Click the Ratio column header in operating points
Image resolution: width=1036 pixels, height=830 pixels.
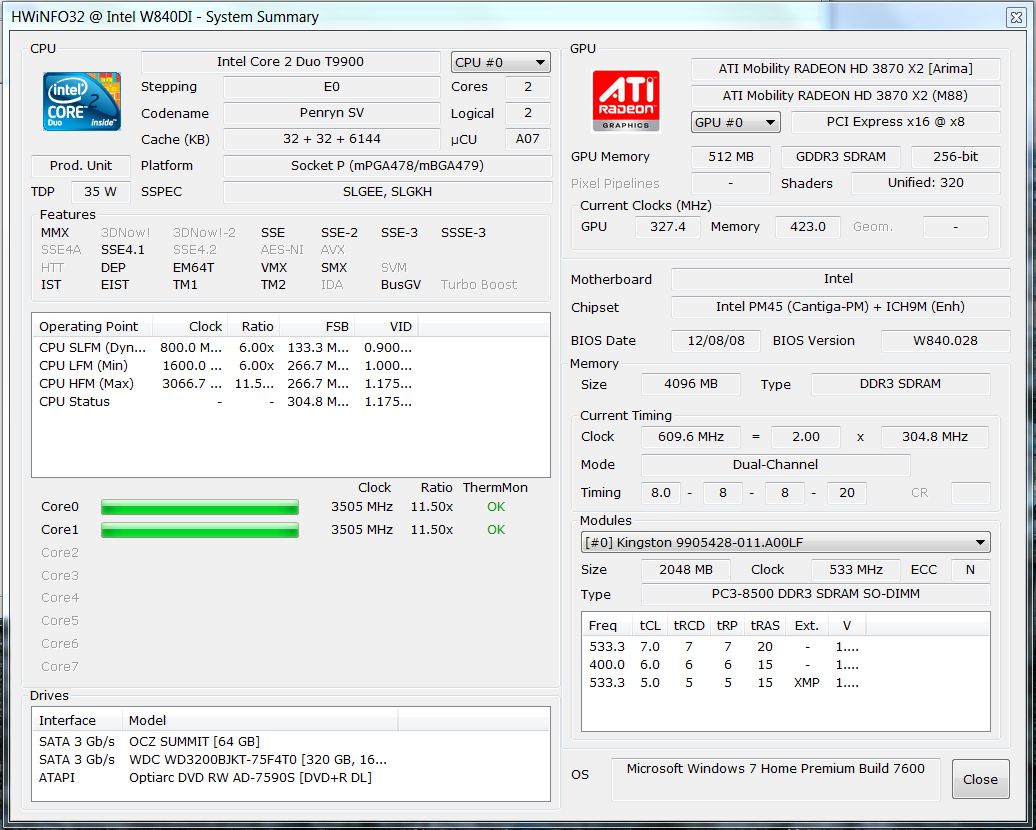[x=253, y=326]
